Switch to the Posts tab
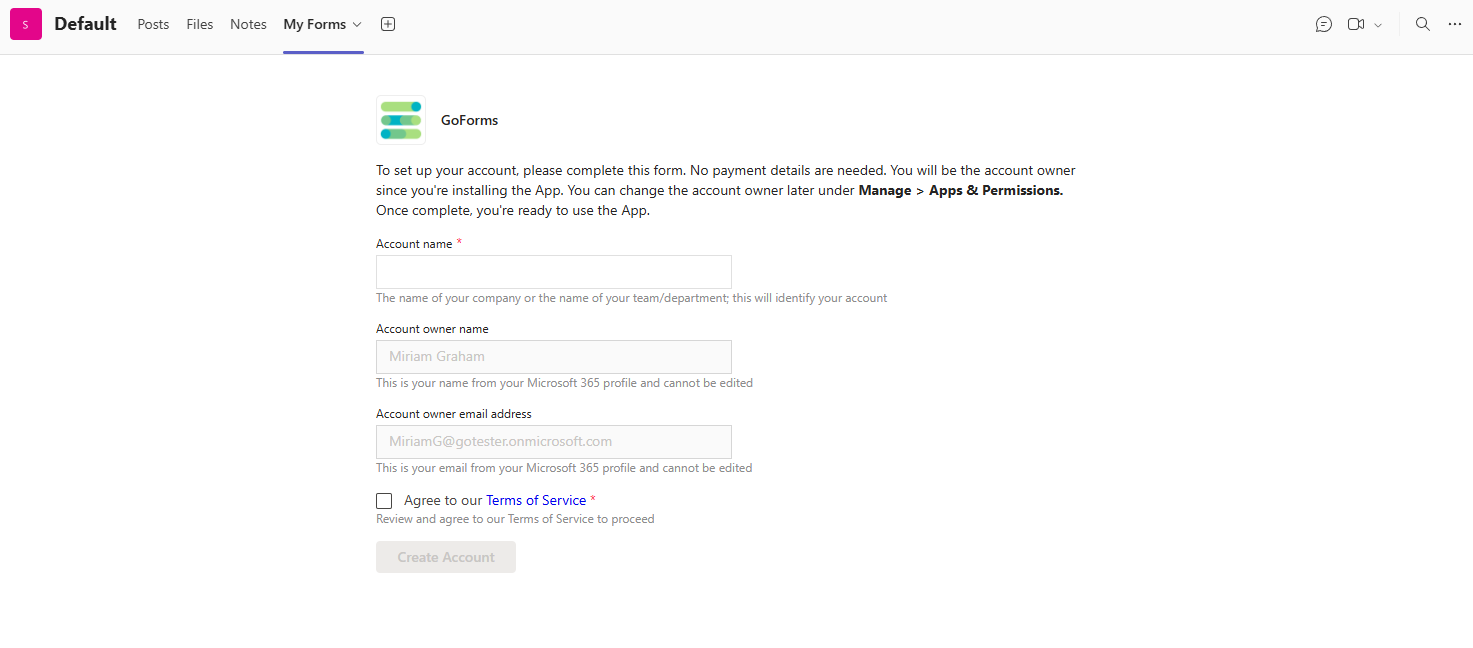The image size is (1473, 648). [x=153, y=24]
